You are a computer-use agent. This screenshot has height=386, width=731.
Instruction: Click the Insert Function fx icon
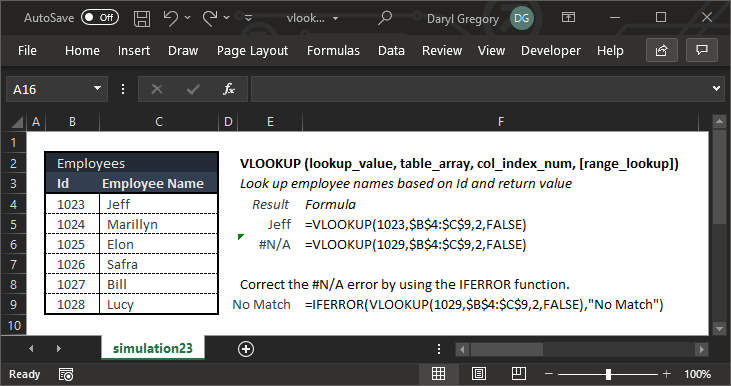(x=228, y=89)
